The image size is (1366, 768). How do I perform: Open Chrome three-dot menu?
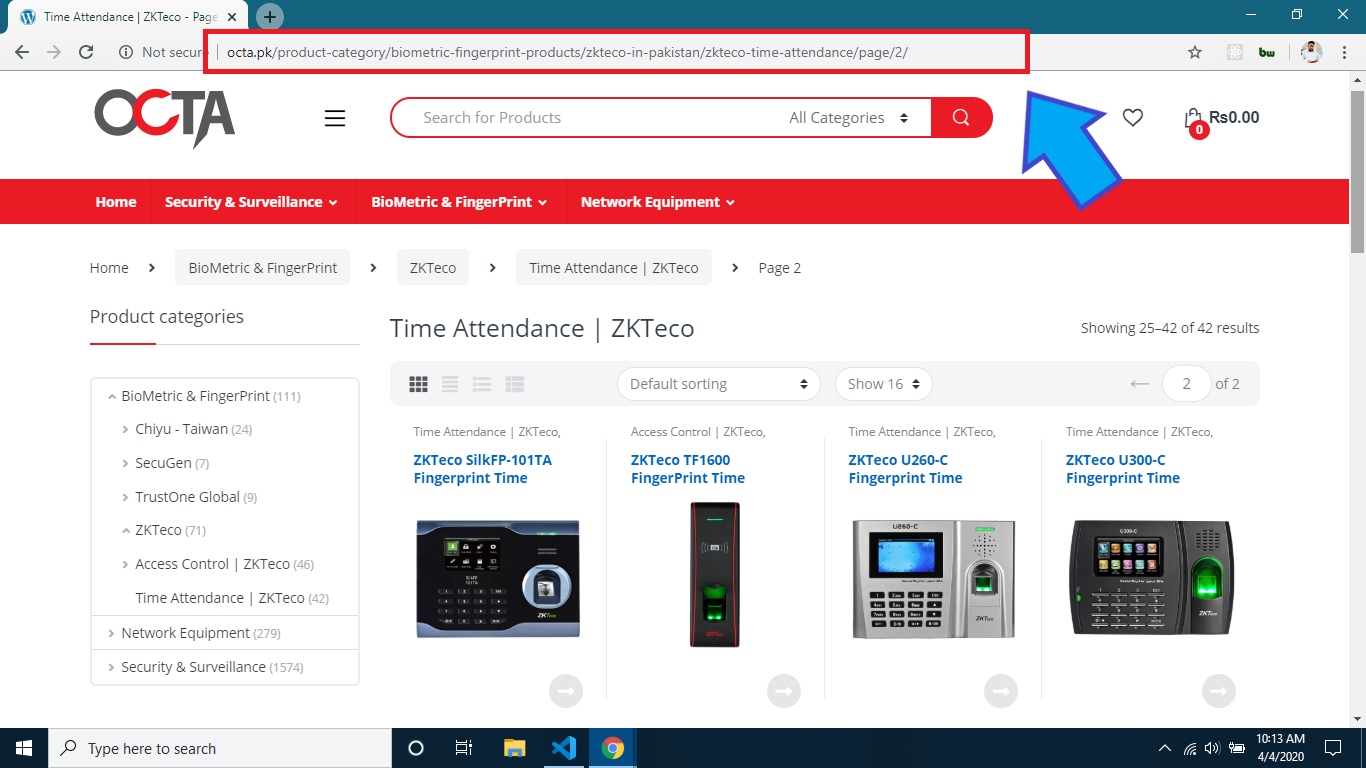pos(1345,52)
